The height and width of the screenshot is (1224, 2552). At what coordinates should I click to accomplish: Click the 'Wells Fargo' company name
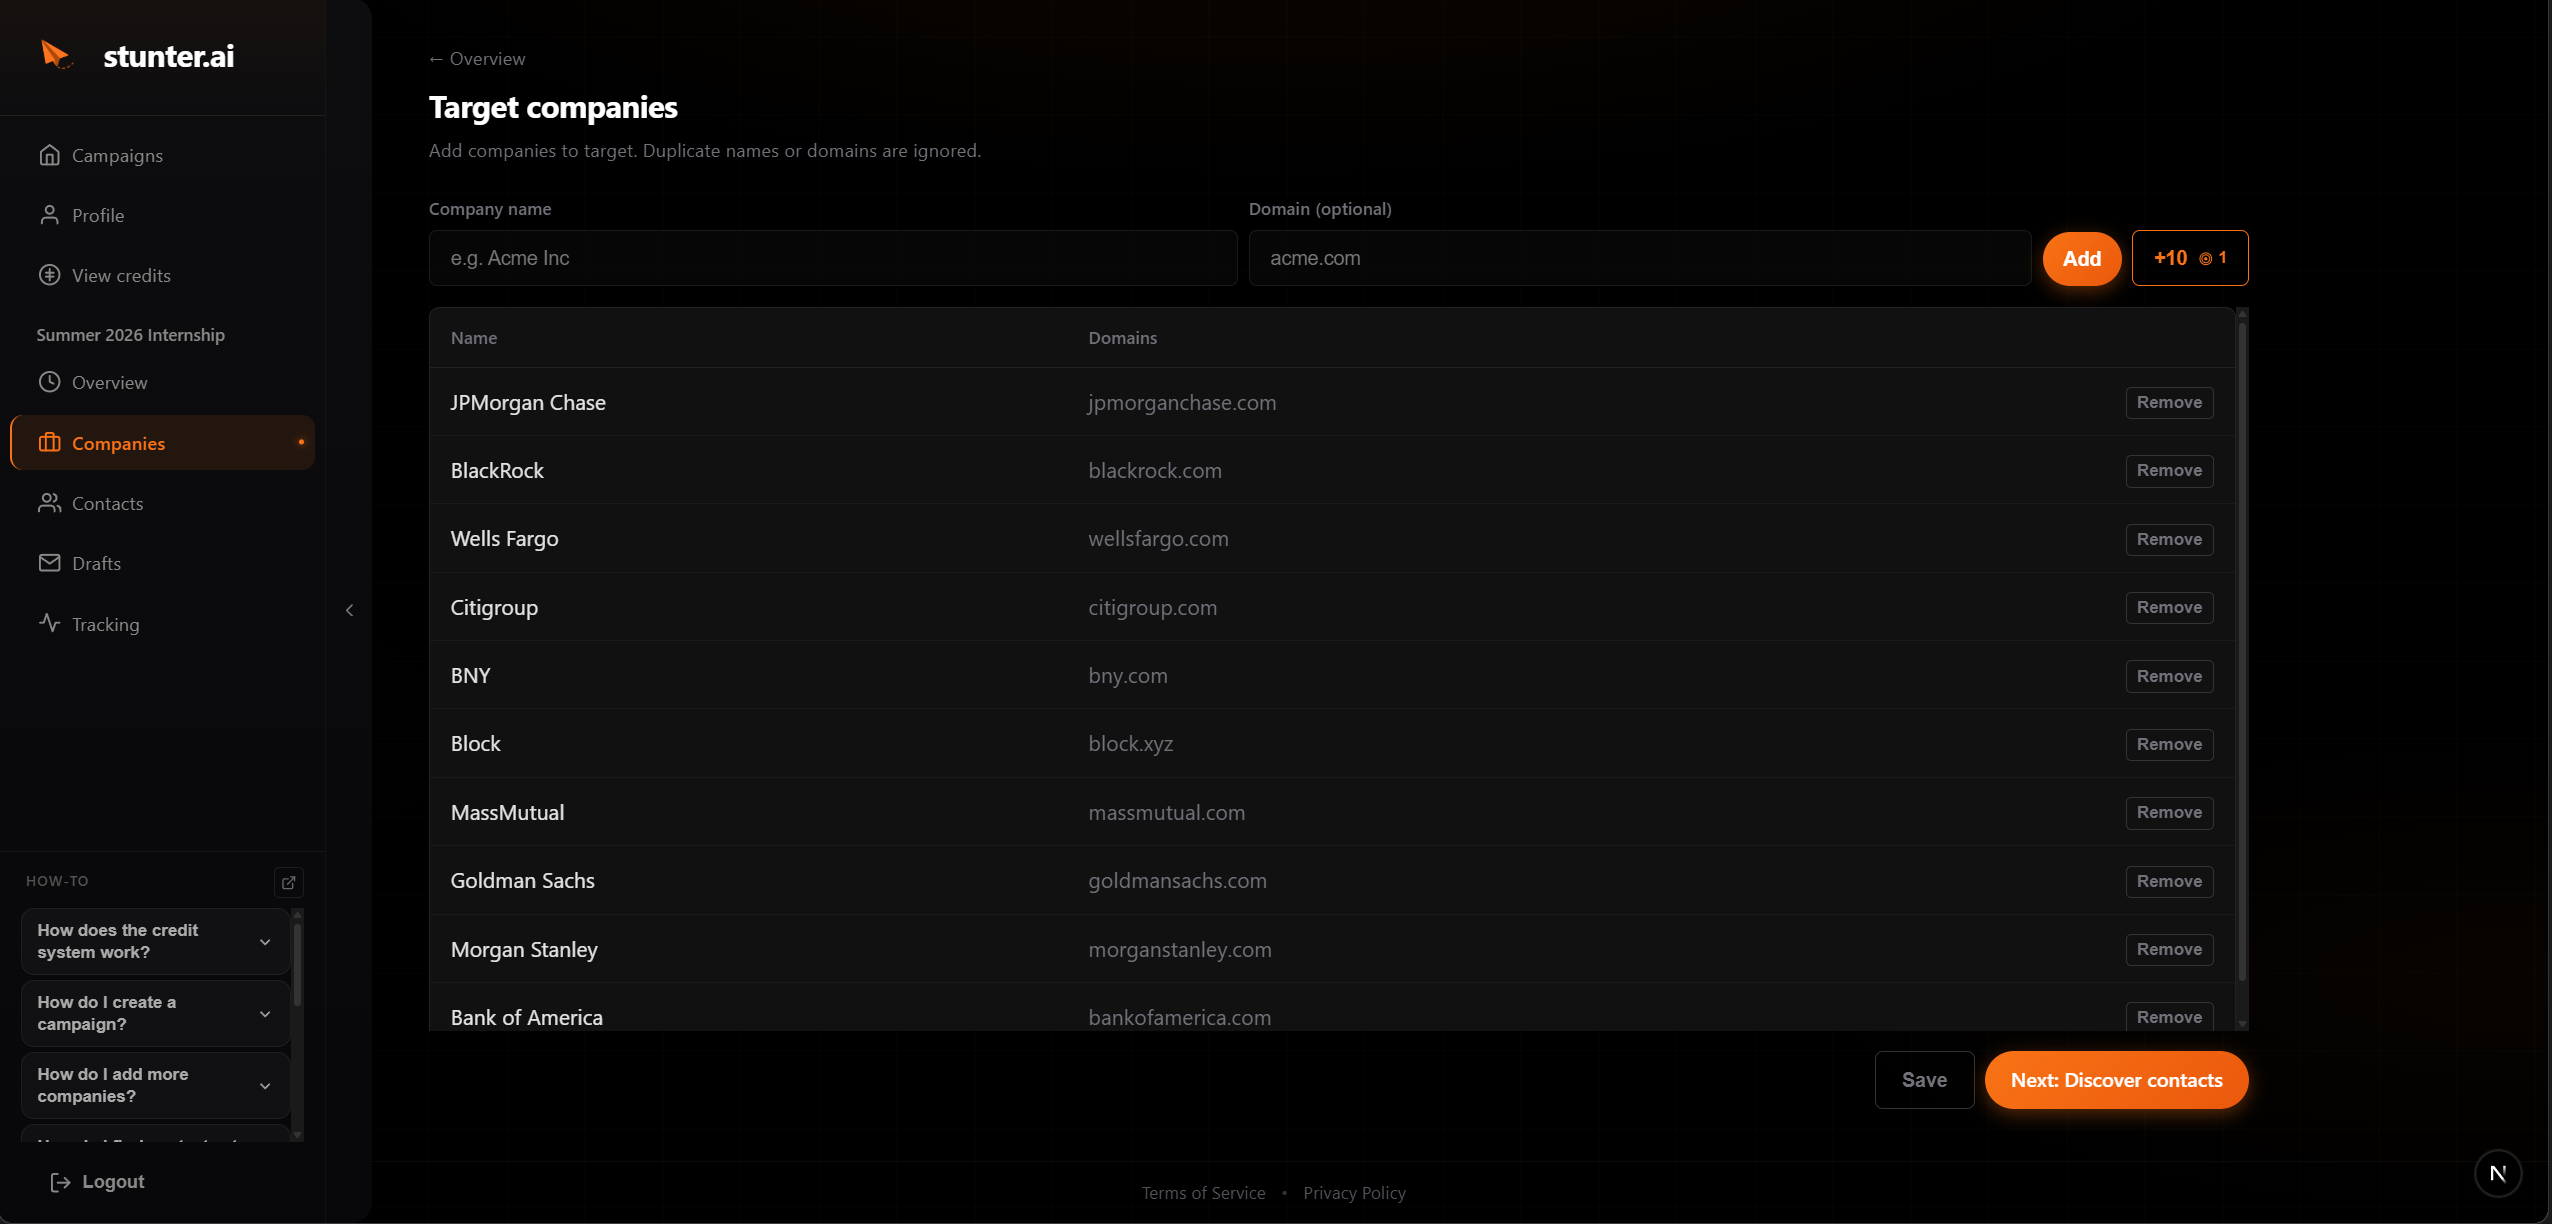coord(504,539)
